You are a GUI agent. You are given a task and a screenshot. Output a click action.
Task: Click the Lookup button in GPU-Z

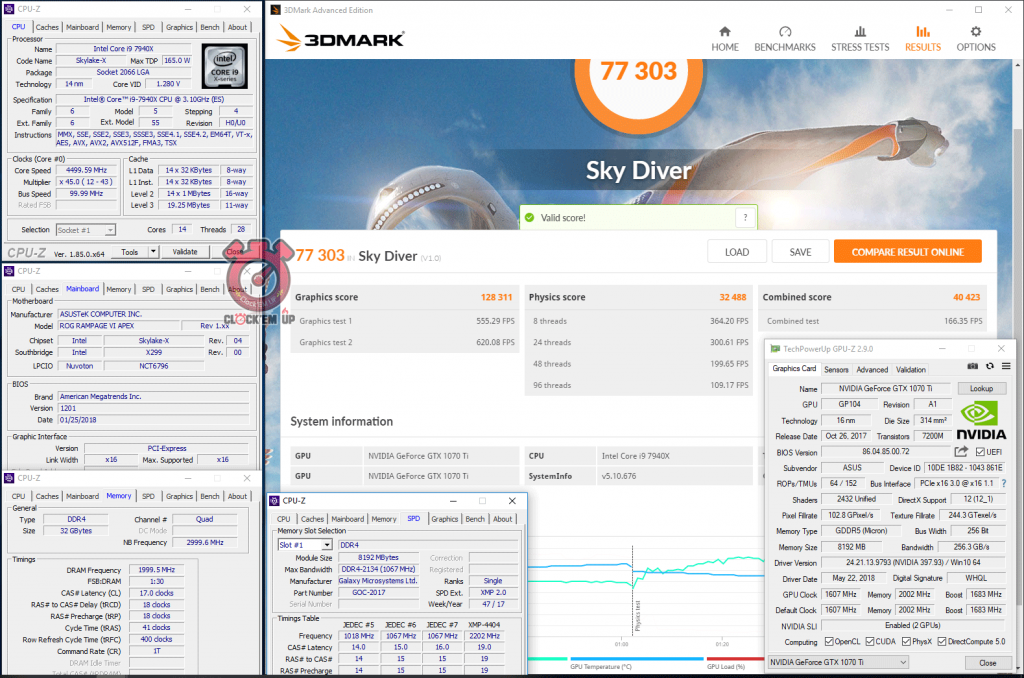982,388
